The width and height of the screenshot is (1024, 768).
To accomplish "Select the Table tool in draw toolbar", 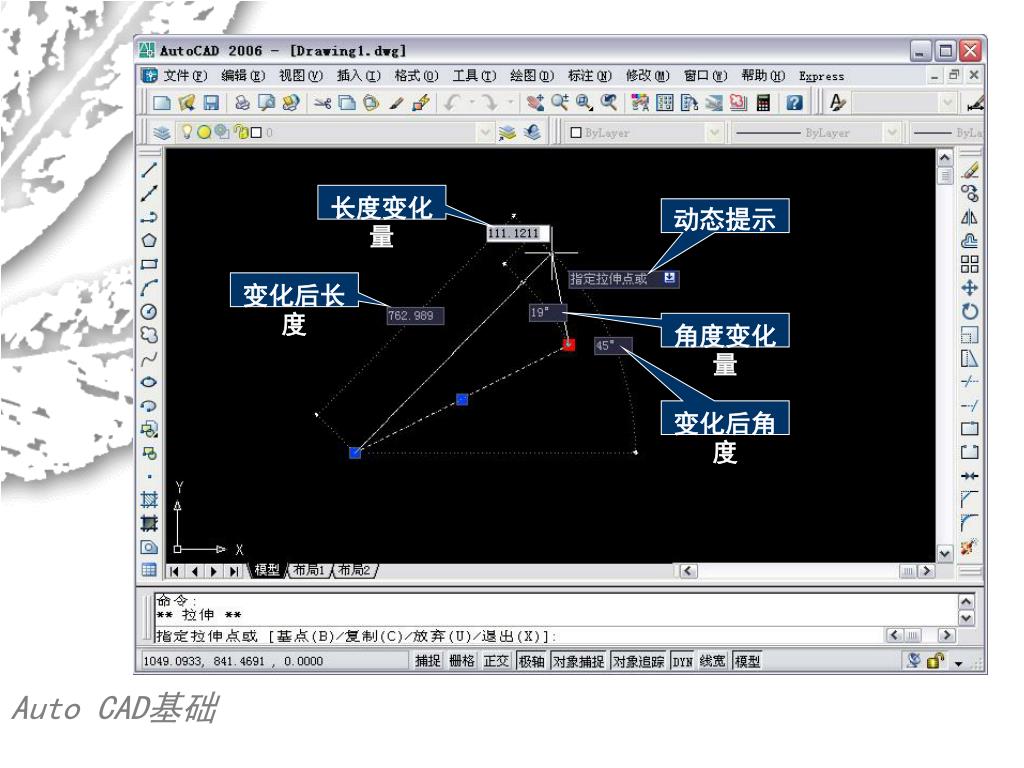I will [x=150, y=569].
